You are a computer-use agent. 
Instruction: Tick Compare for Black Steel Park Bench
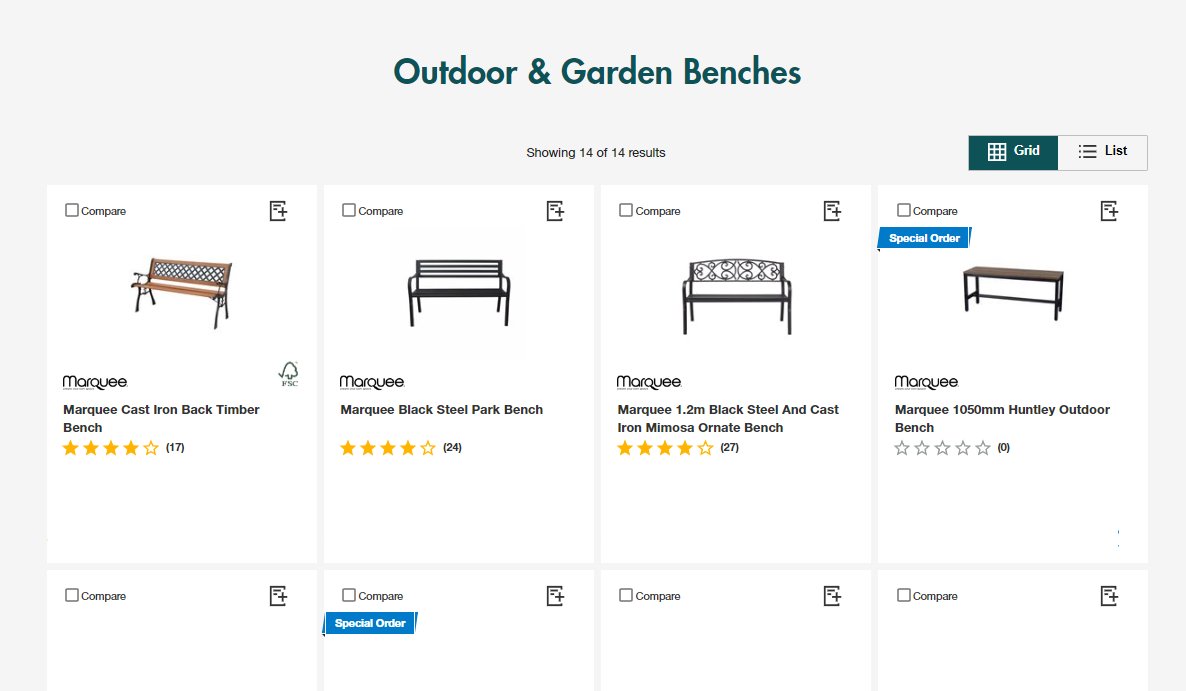[349, 210]
